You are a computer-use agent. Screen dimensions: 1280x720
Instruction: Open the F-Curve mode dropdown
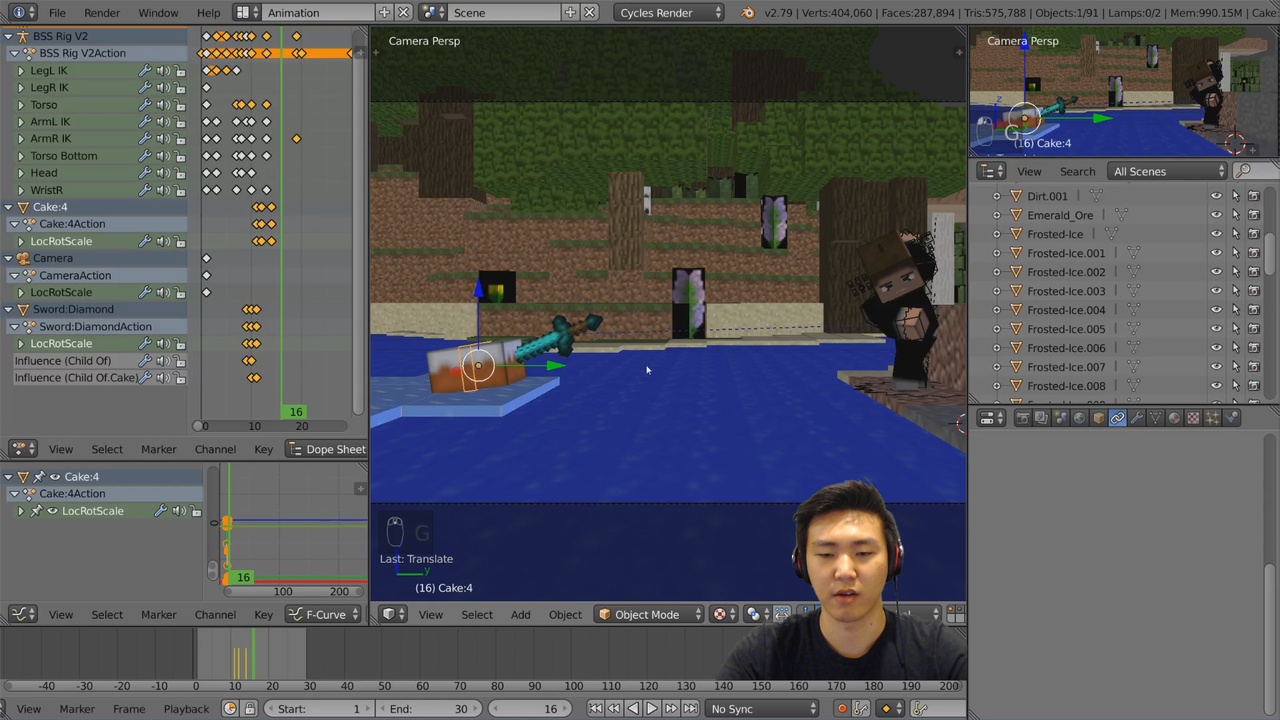click(324, 615)
